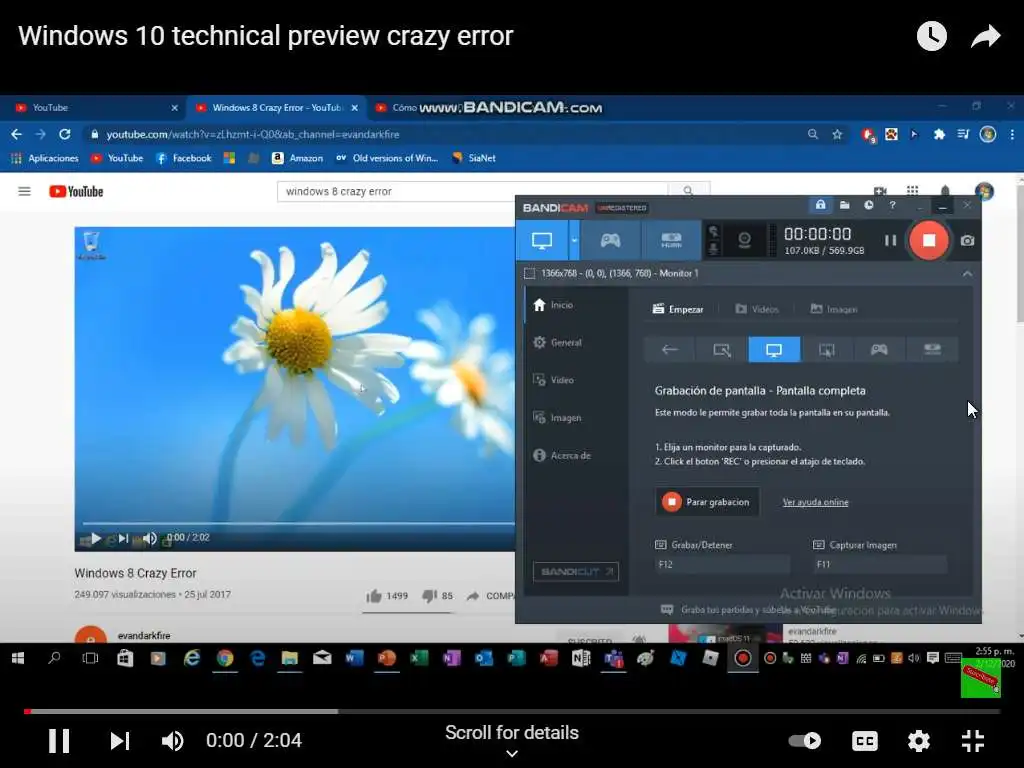Bookmark page with star icon
Image resolution: width=1024 pixels, height=768 pixels.
[837, 135]
